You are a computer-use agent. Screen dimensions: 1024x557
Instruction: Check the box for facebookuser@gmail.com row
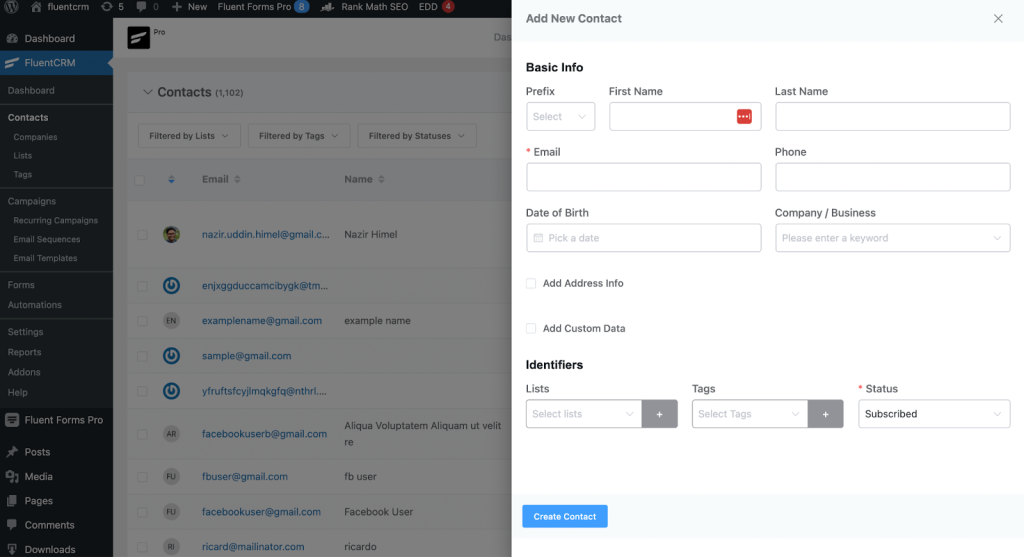[x=142, y=512]
